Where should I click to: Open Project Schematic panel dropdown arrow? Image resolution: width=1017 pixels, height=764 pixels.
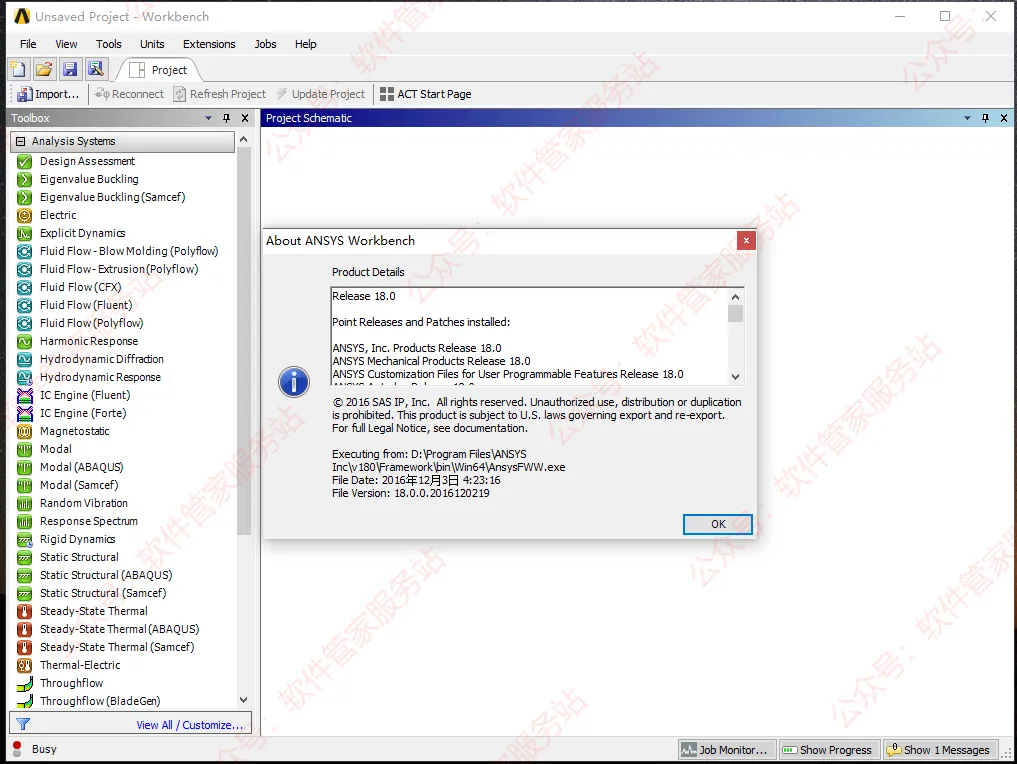(967, 118)
